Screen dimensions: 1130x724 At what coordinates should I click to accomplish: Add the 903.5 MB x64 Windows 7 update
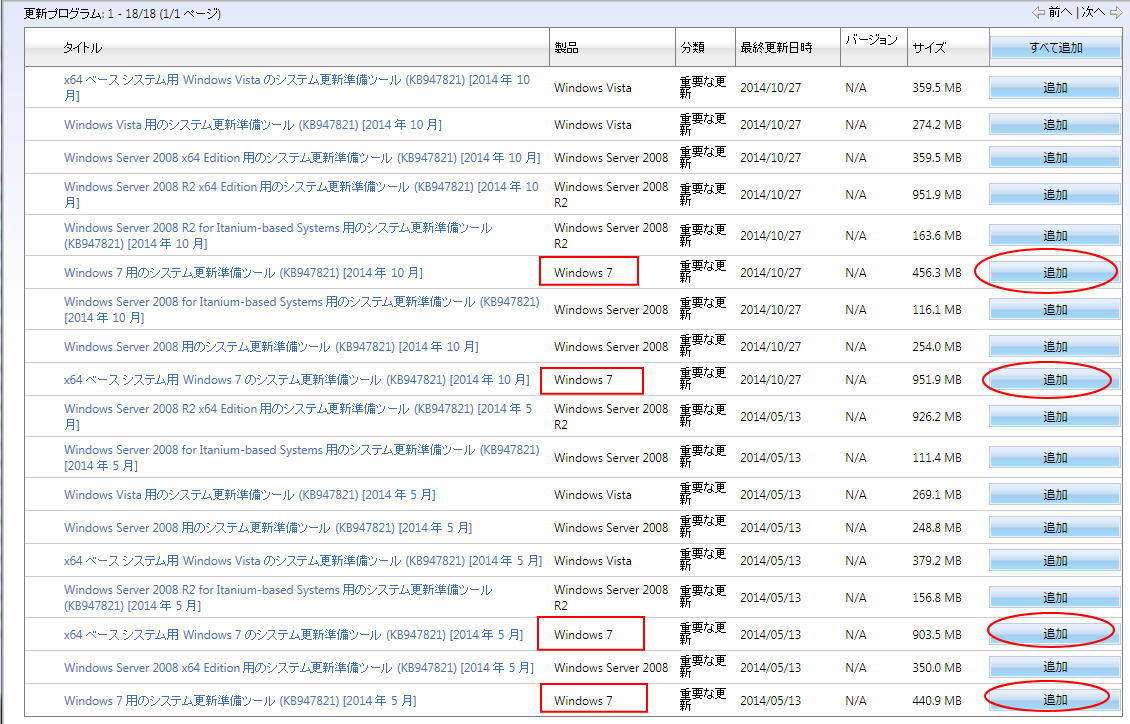1055,634
